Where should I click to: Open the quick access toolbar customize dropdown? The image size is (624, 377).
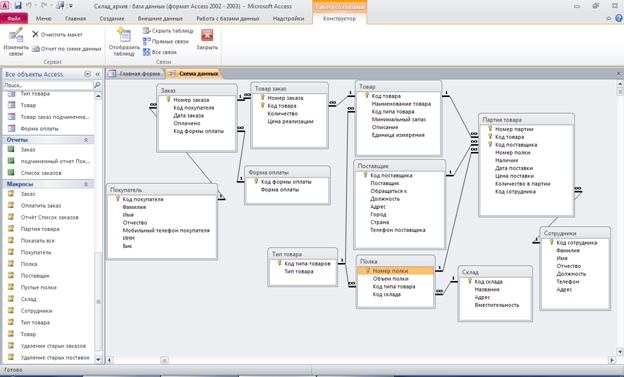coord(71,6)
